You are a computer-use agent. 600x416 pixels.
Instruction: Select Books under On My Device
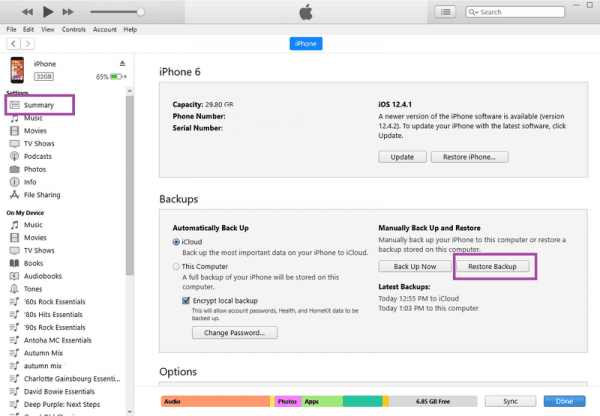click(33, 263)
